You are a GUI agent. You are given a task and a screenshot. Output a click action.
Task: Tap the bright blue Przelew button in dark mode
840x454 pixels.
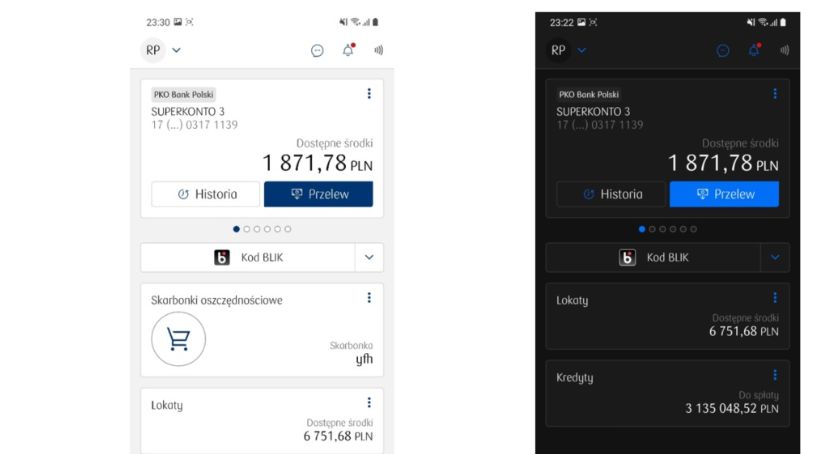pyautogui.click(x=724, y=194)
